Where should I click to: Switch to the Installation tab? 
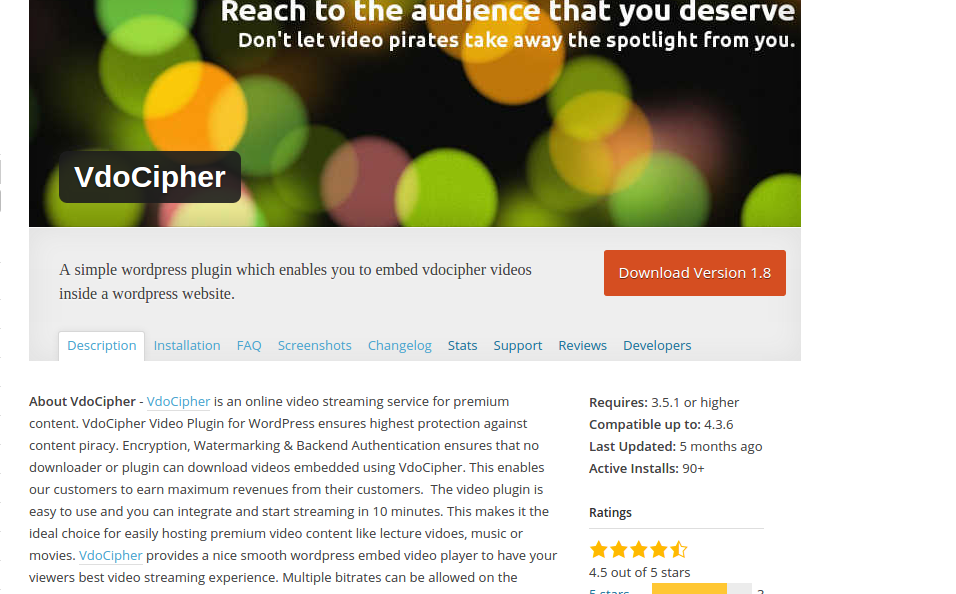(187, 345)
